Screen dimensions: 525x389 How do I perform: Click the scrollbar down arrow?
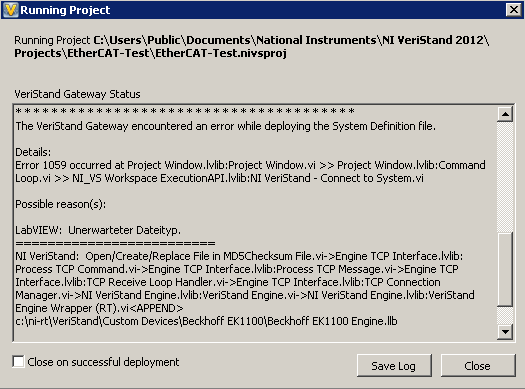click(505, 332)
